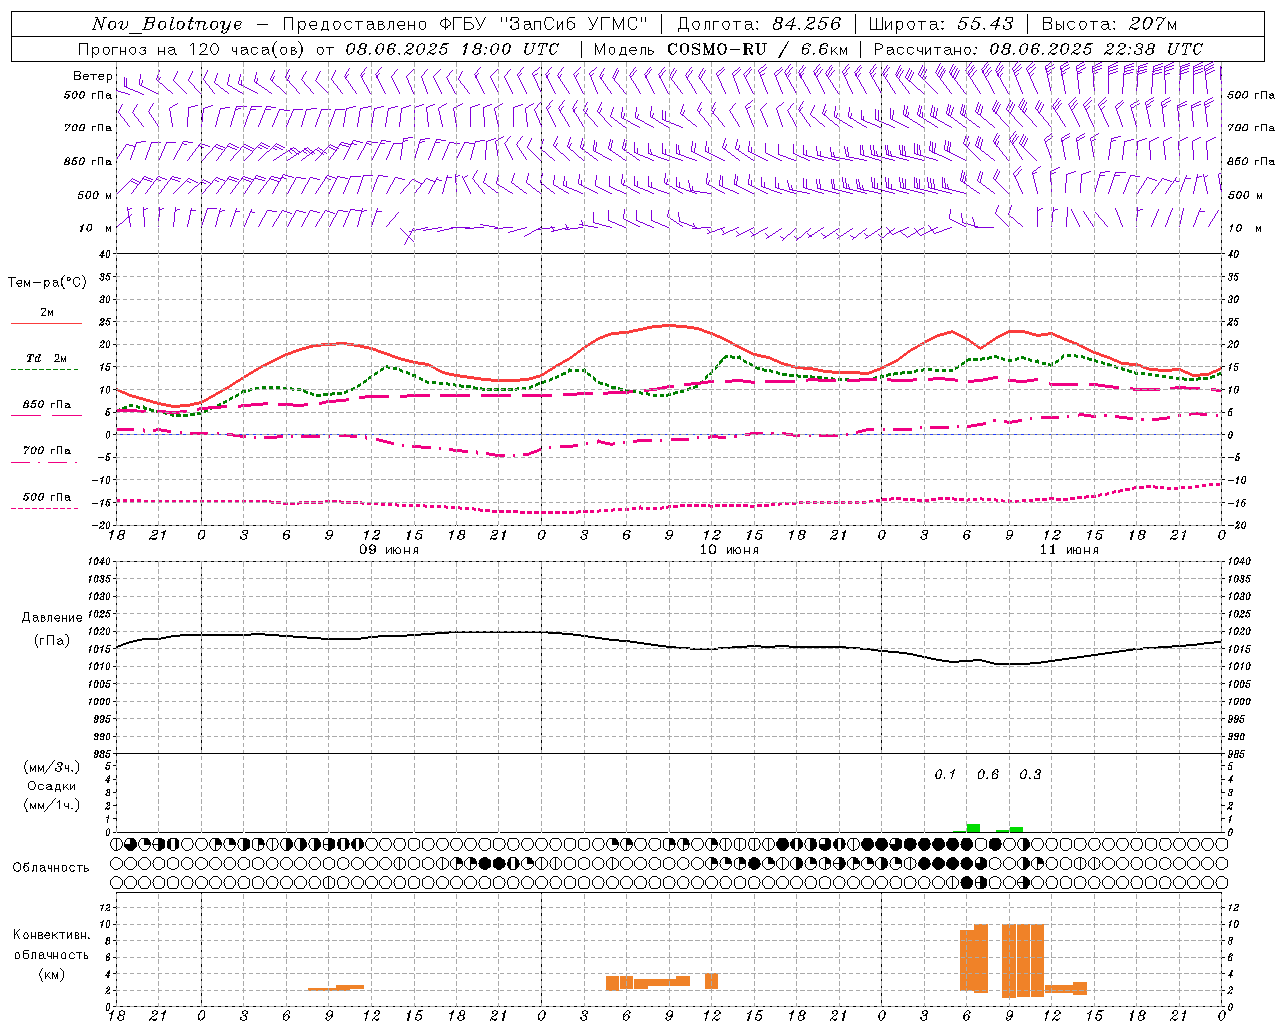Click the 0.3 precipitation amount

[1030, 775]
